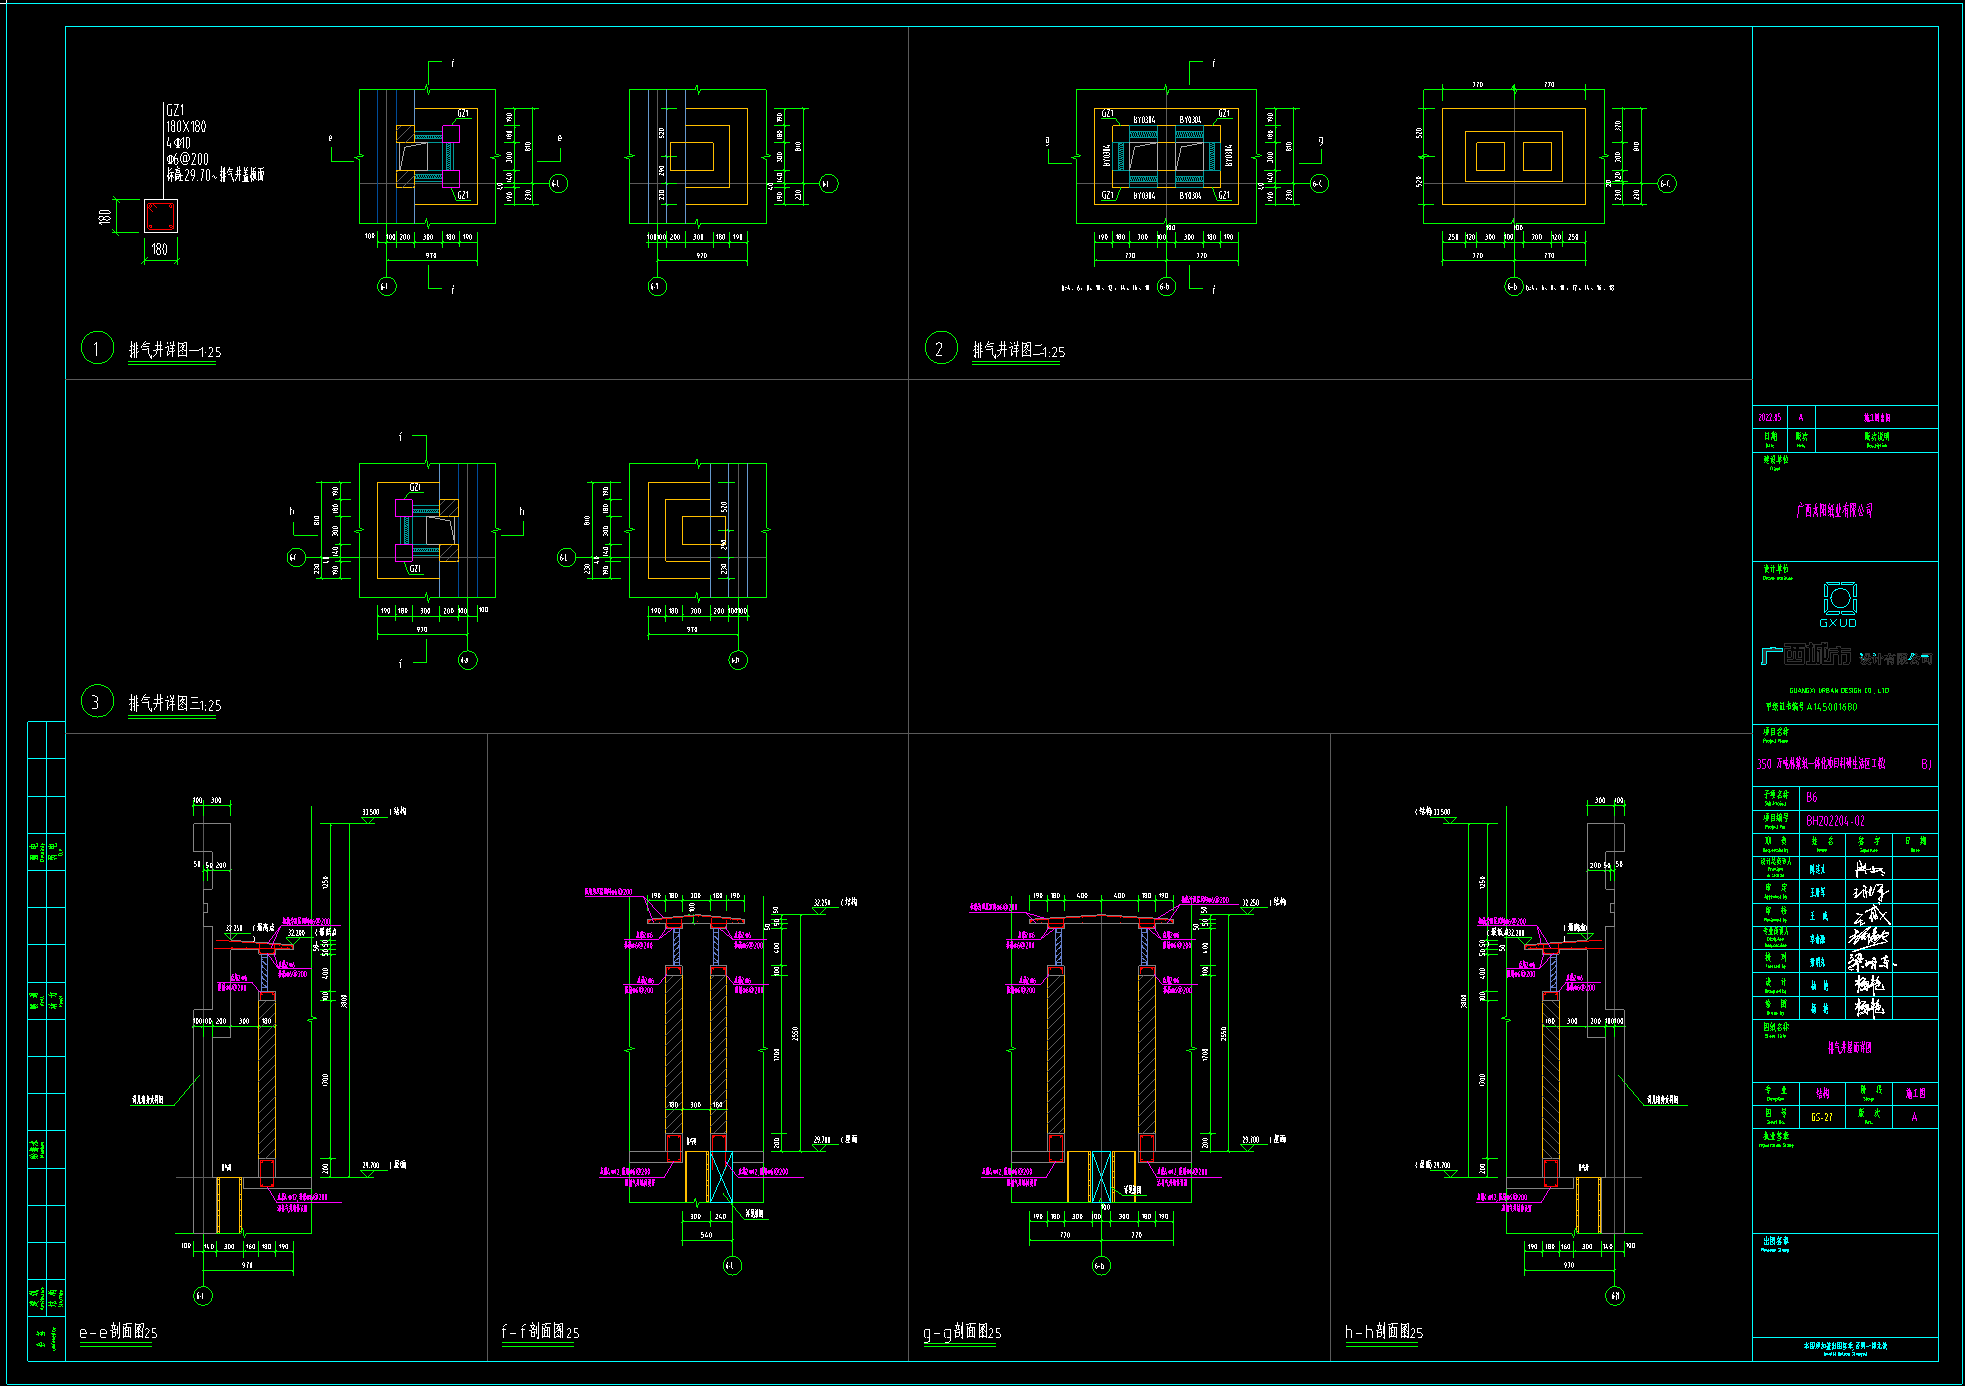Select the 4Φ10 rebar annotation
The height and width of the screenshot is (1386, 1965).
coord(178,143)
